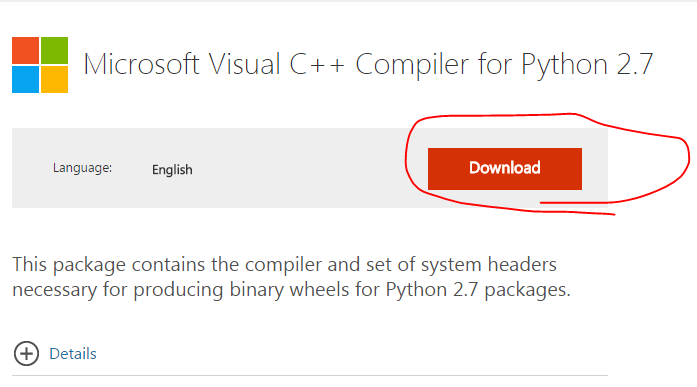Click the circled plus symbol beside Details
Viewport: 697px width, 387px height.
tap(26, 354)
